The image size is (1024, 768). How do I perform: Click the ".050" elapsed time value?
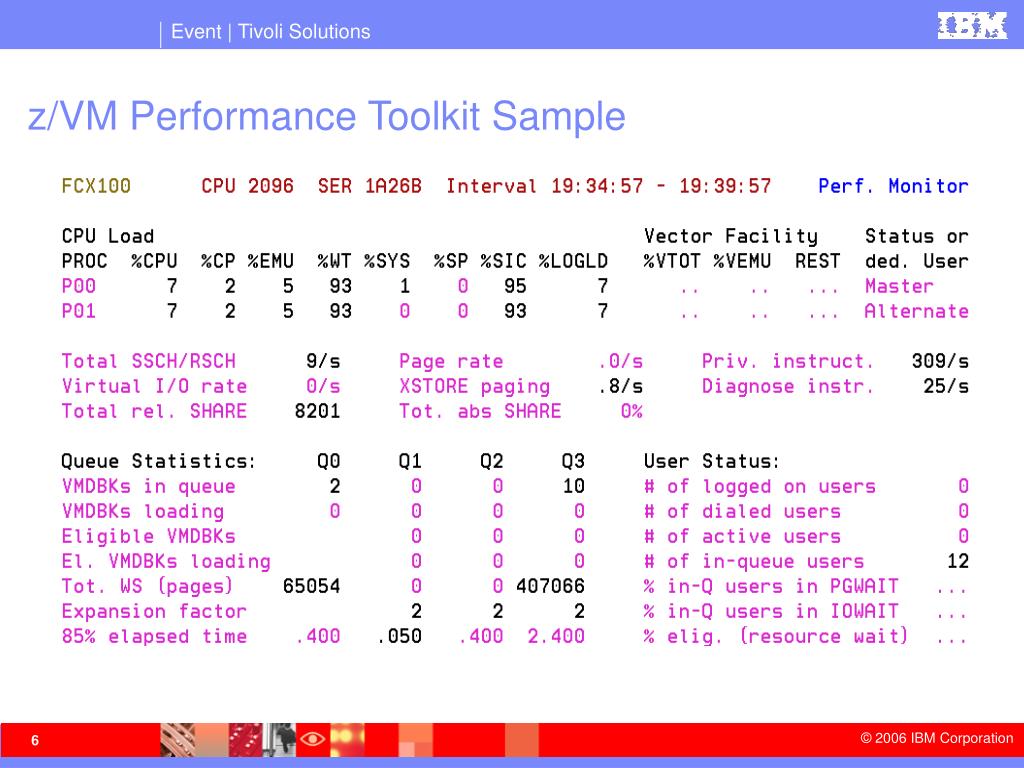tap(399, 636)
